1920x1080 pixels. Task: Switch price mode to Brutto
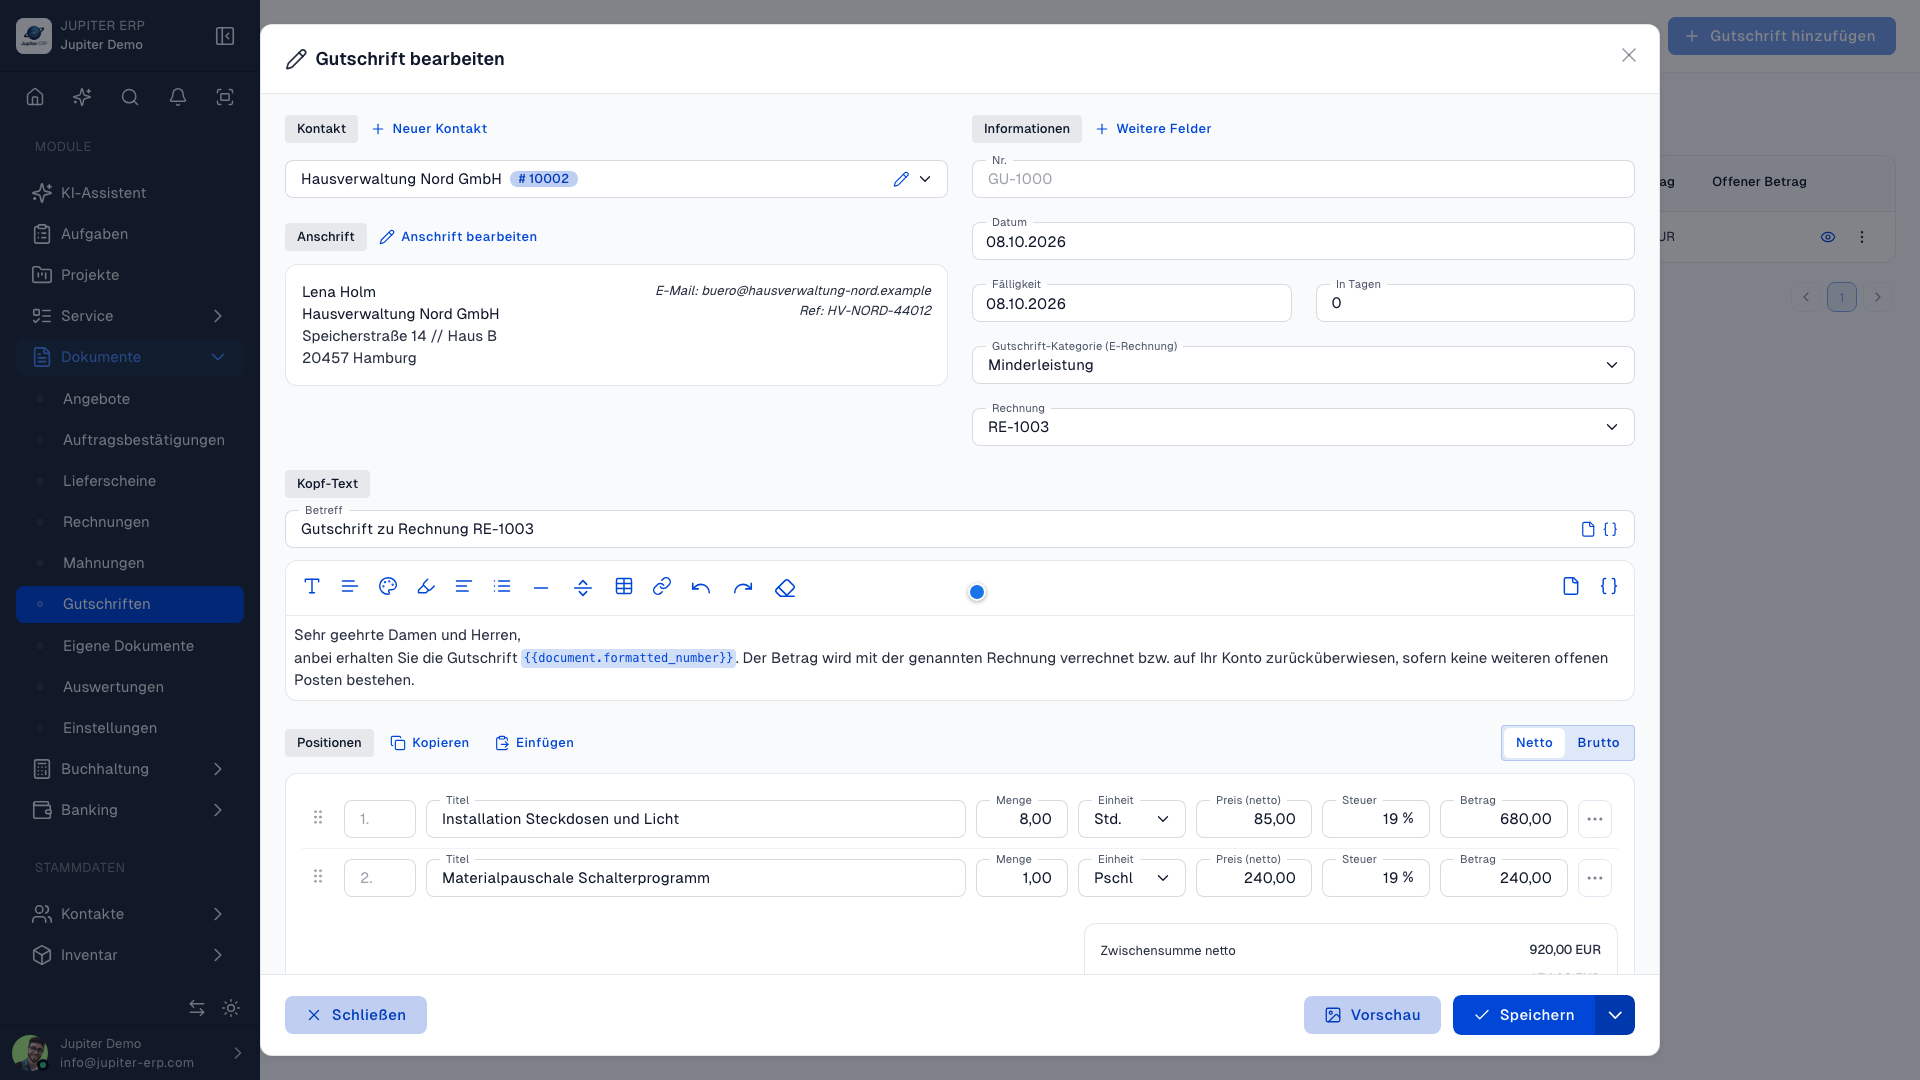click(1598, 743)
